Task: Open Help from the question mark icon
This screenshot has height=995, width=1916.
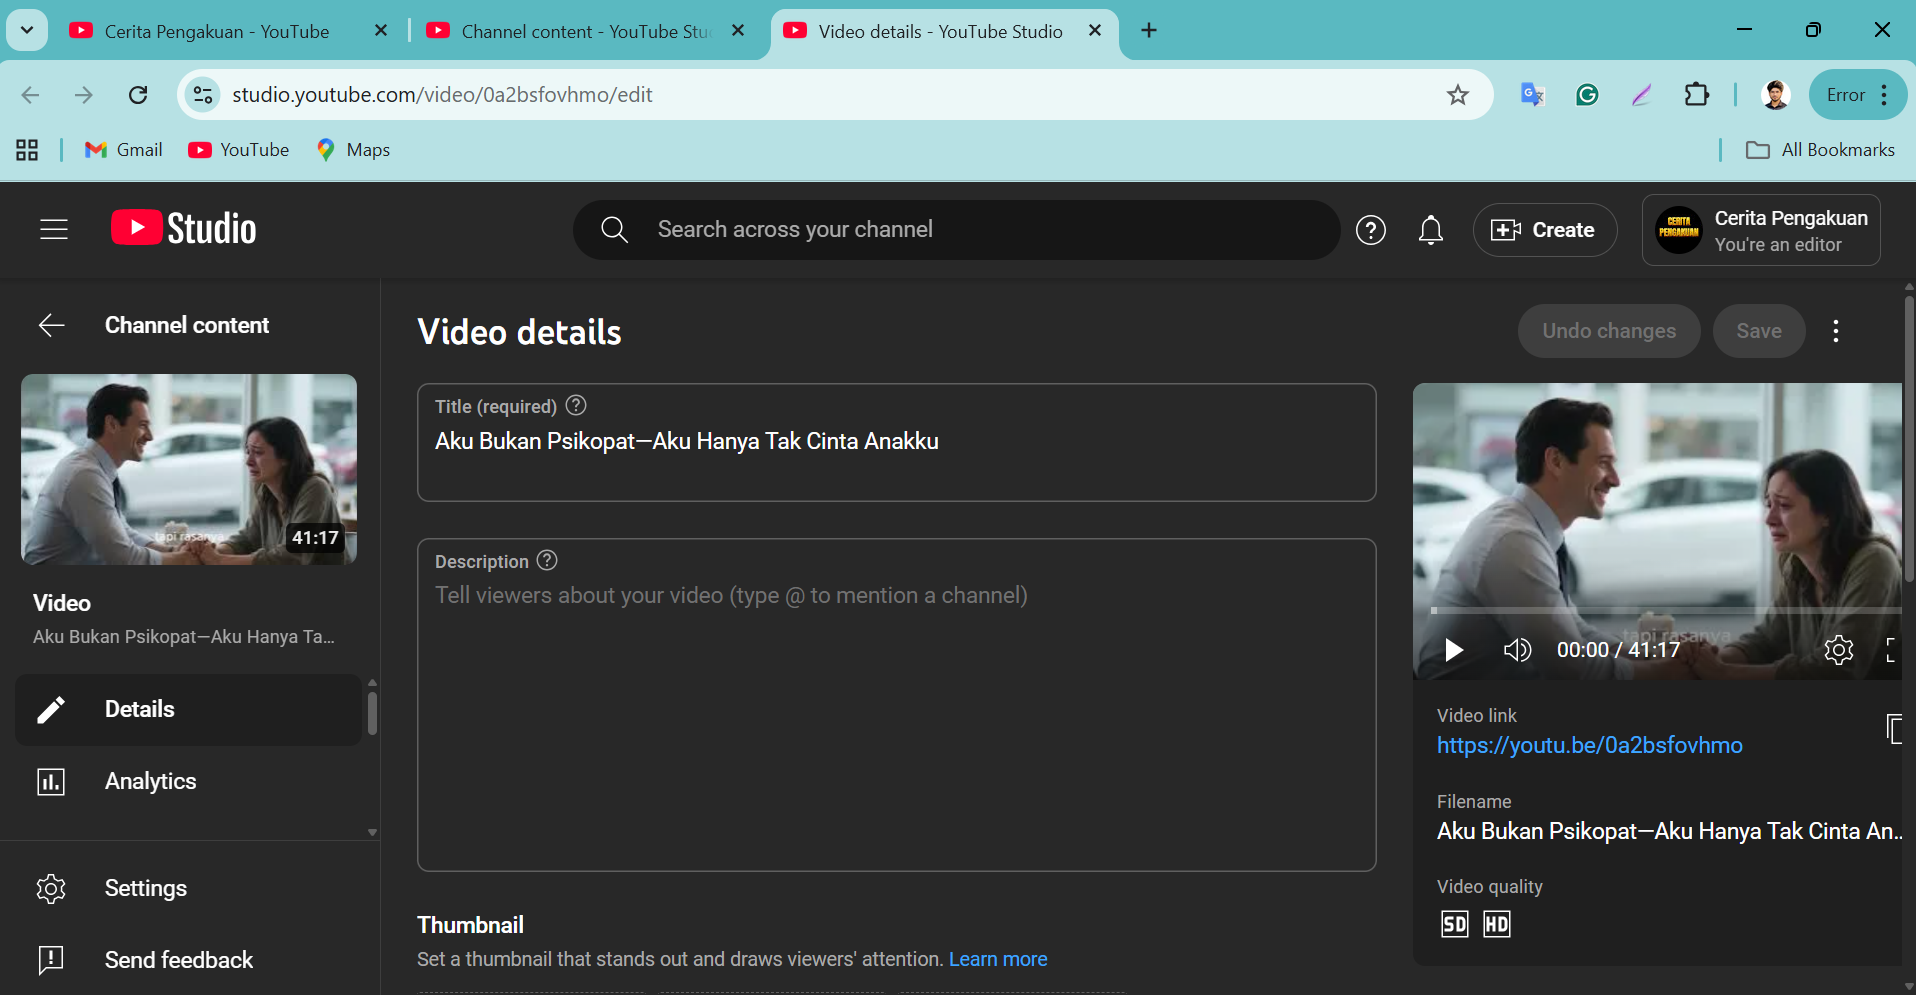Action: pyautogui.click(x=1371, y=229)
